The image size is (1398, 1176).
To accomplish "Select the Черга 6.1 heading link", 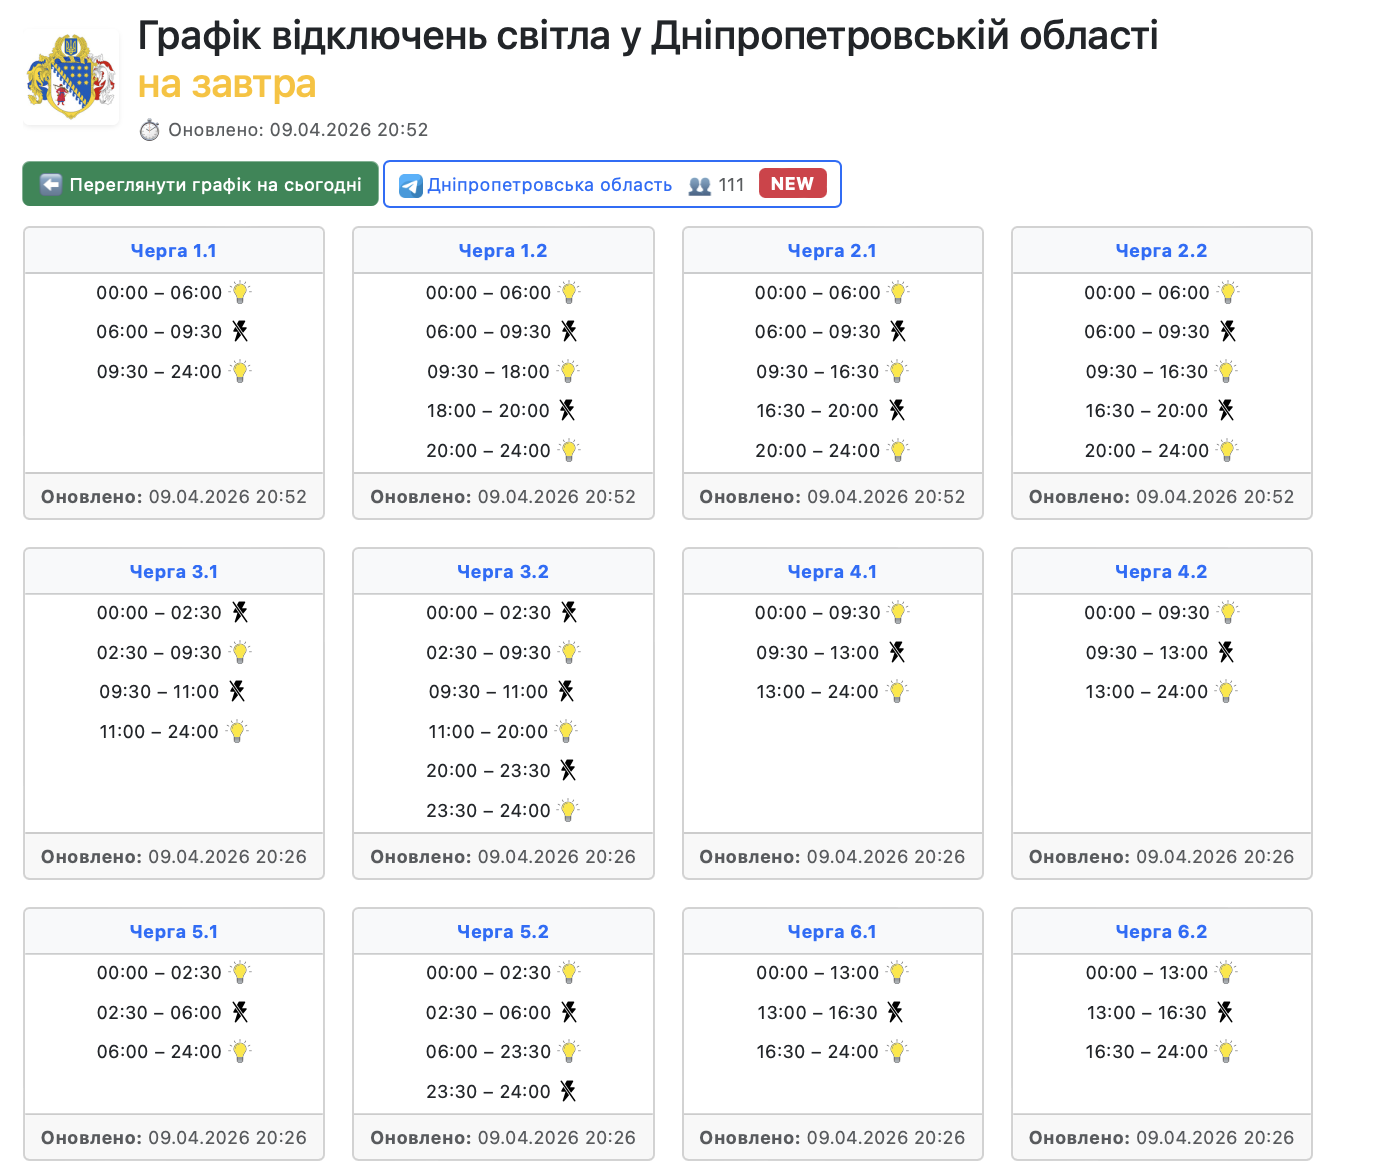I will (832, 932).
